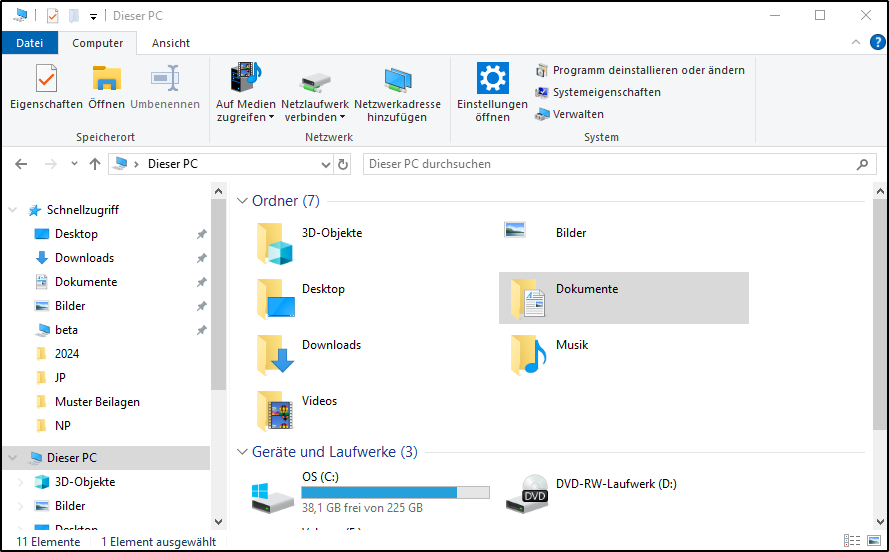The width and height of the screenshot is (889, 552).
Task: Click the search magnifier icon
Action: pyautogui.click(x=862, y=164)
